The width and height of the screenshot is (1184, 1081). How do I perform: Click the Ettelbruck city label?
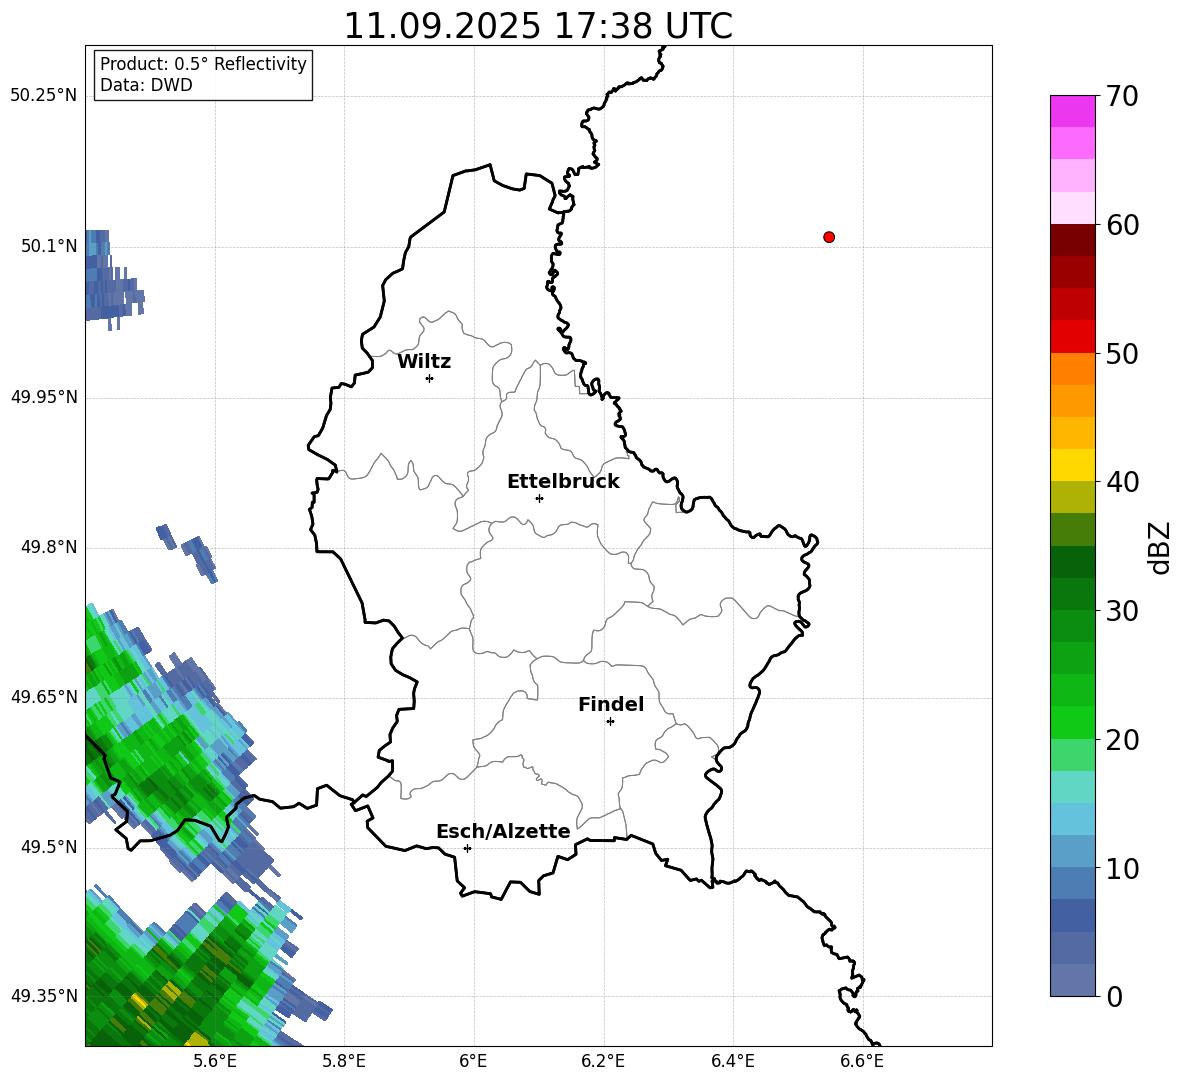point(563,482)
